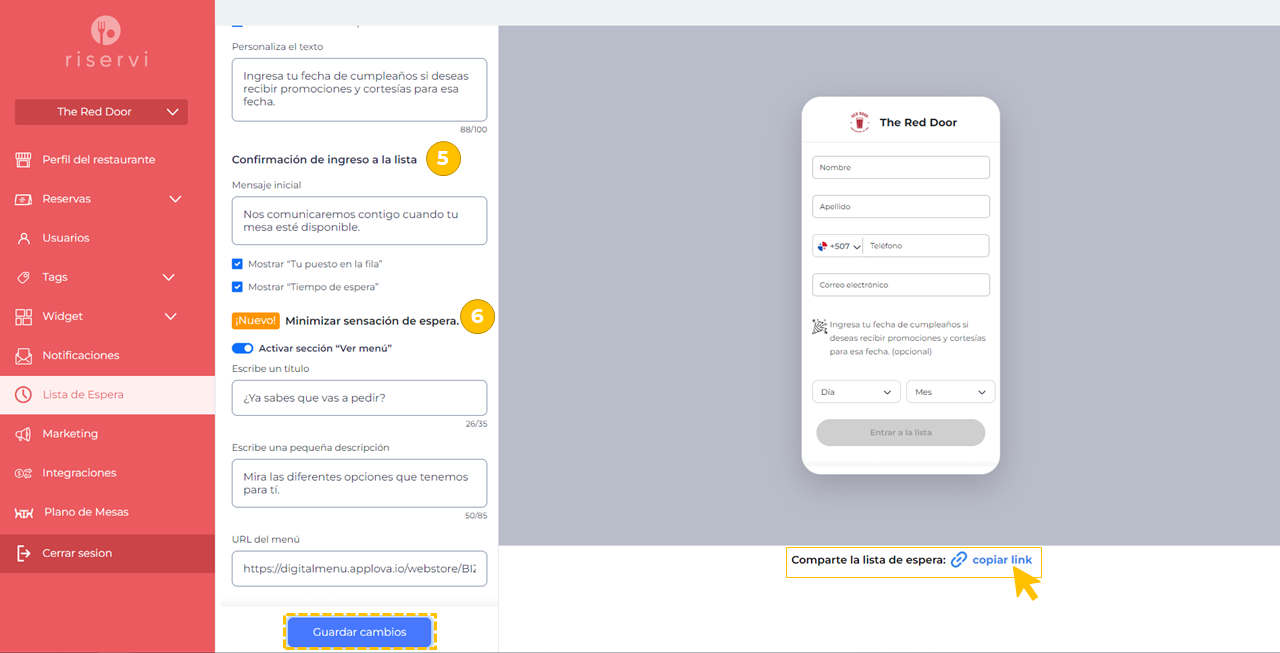Click the URL del menú field
Image resolution: width=1280 pixels, height=653 pixels.
[x=359, y=568]
